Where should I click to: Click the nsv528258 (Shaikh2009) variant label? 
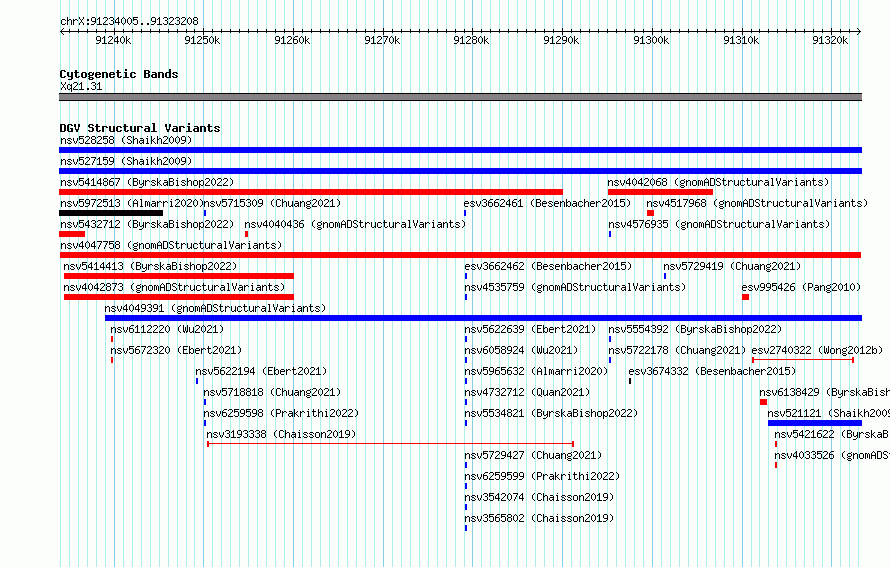click(x=126, y=140)
